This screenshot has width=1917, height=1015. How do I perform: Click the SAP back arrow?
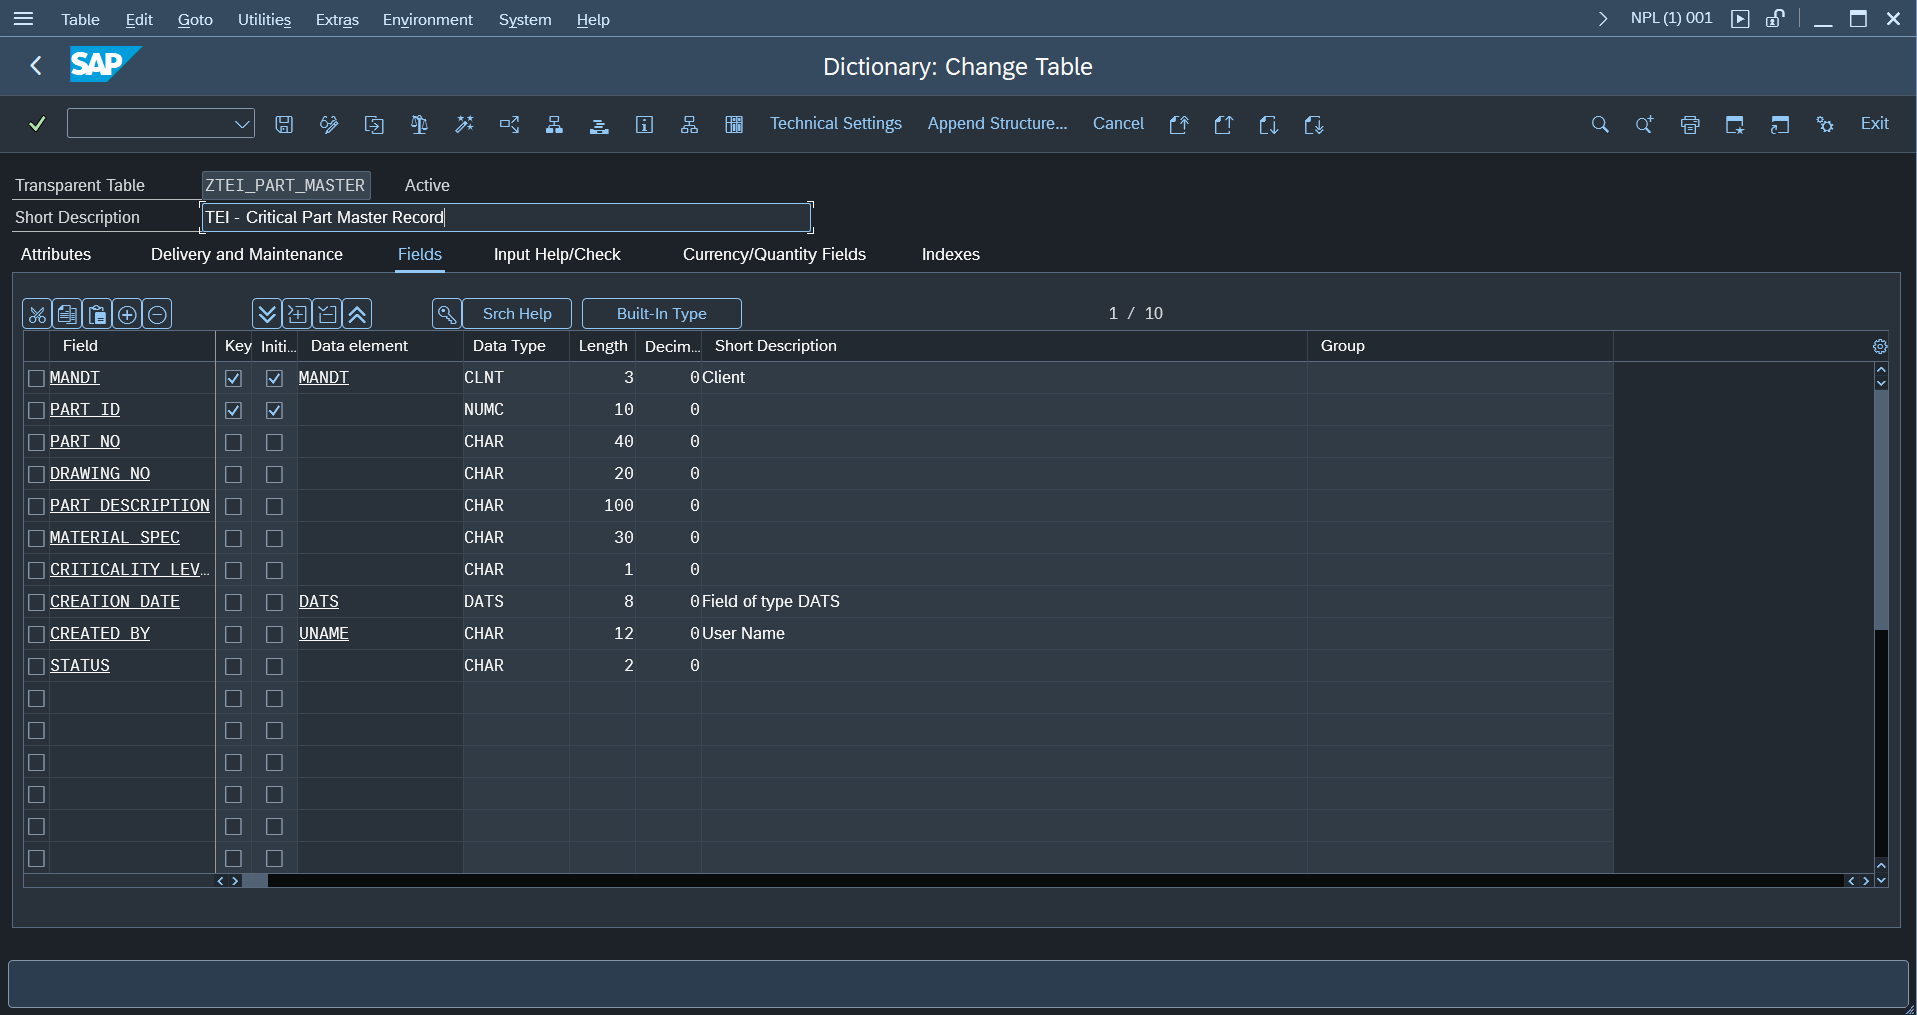36,66
